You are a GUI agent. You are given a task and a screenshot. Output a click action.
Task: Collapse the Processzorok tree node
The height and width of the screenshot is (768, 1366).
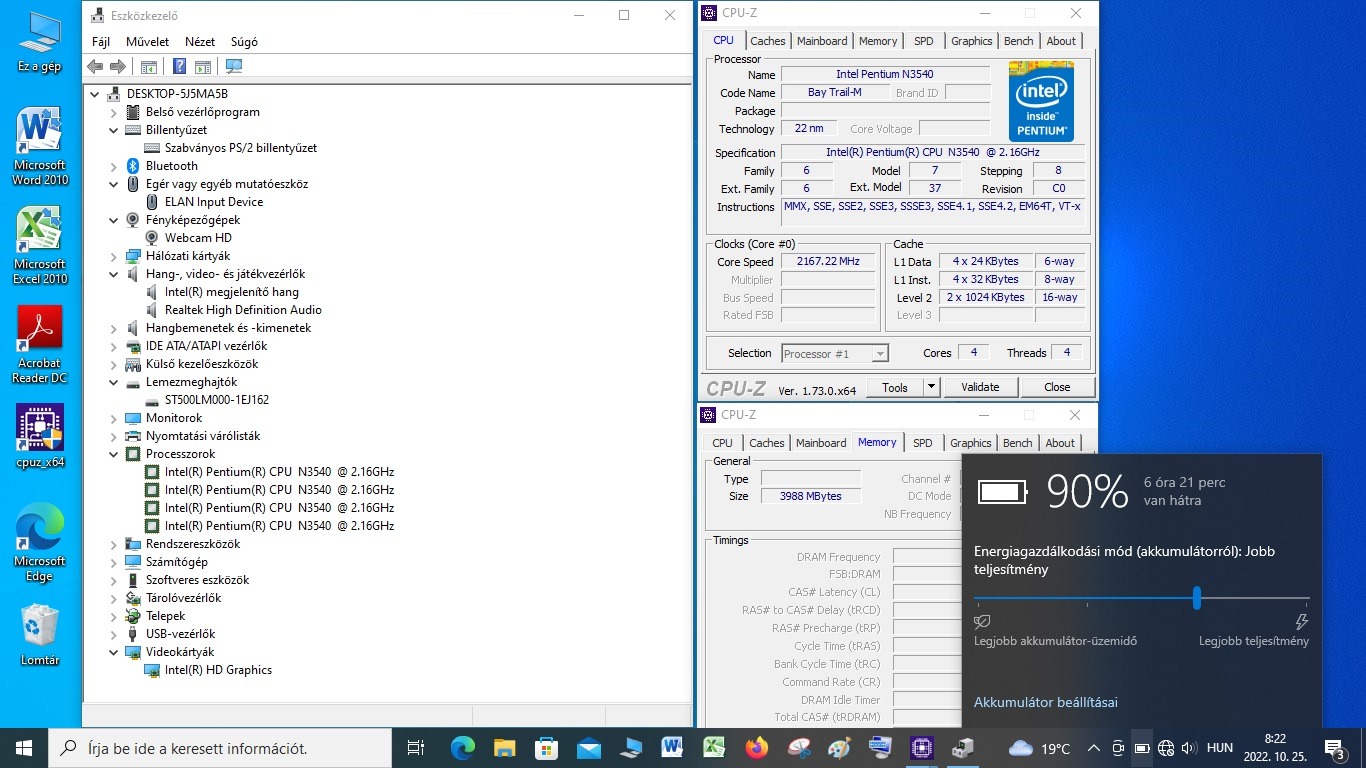(113, 454)
